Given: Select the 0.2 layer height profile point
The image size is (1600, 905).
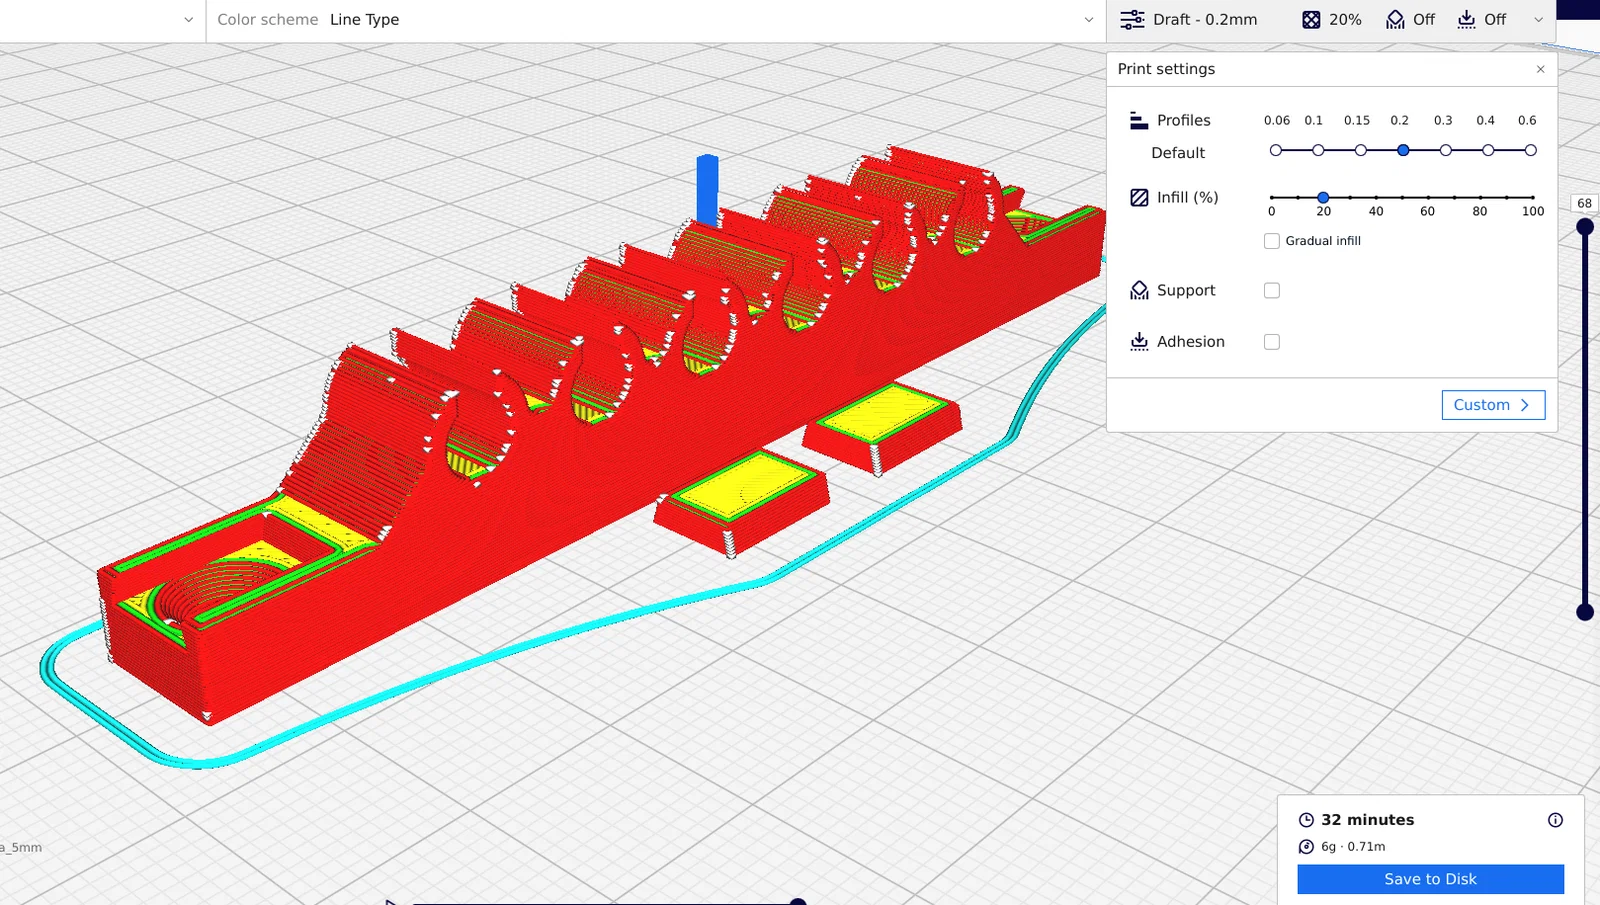Looking at the screenshot, I should tap(1403, 150).
